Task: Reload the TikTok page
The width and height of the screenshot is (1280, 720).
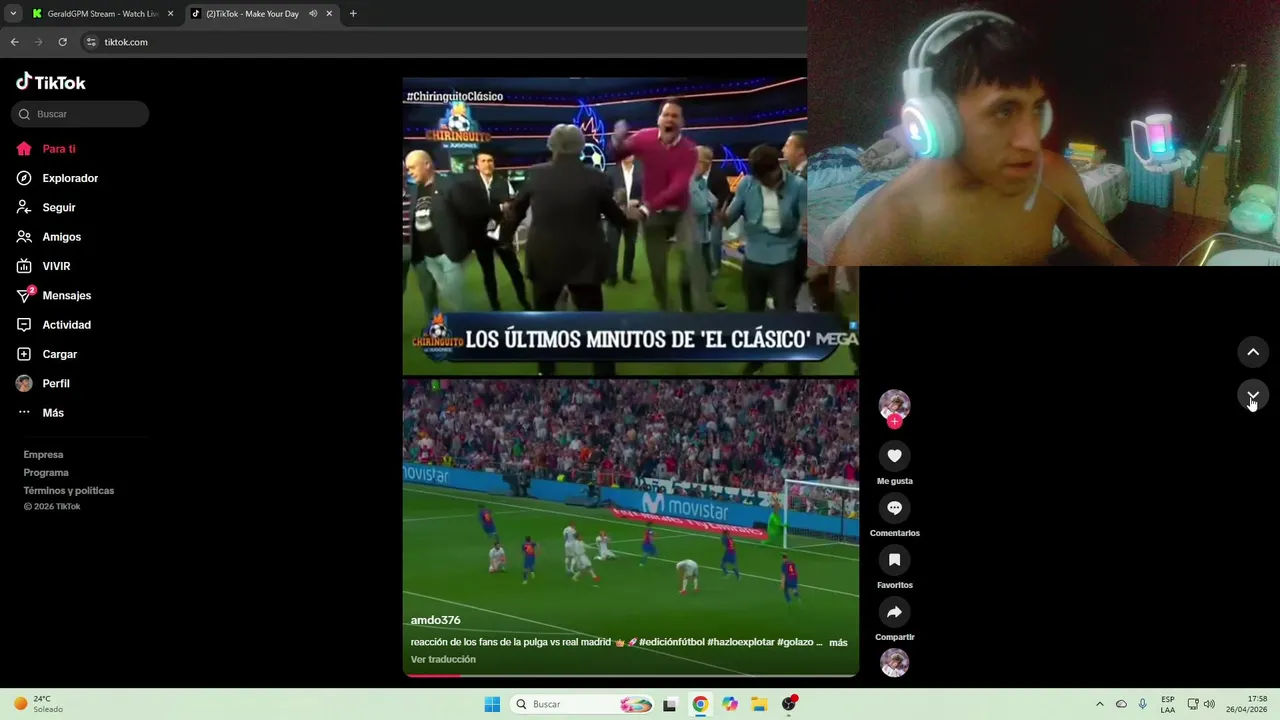Action: [62, 42]
